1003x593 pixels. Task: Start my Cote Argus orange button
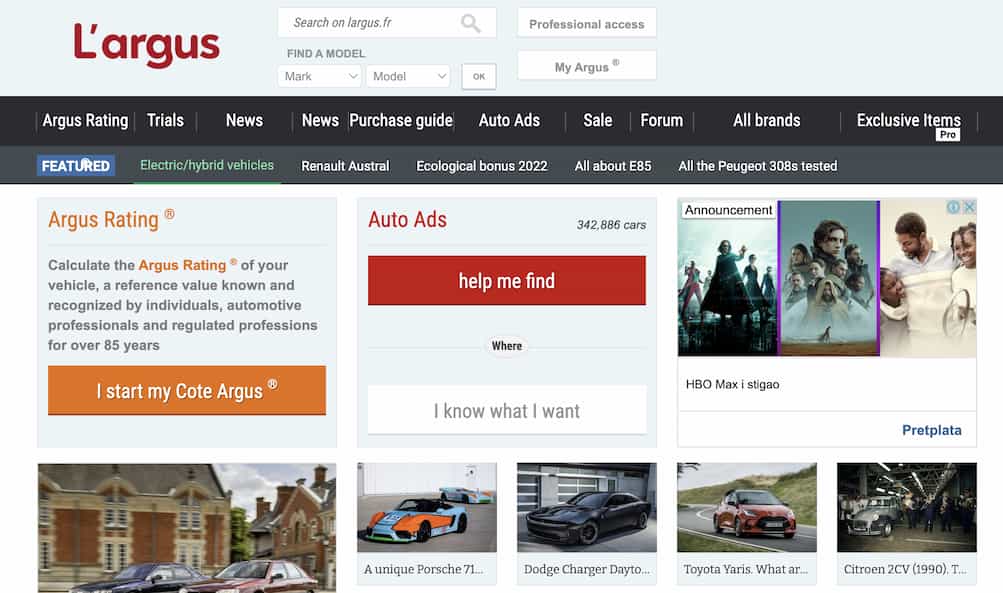click(x=187, y=390)
